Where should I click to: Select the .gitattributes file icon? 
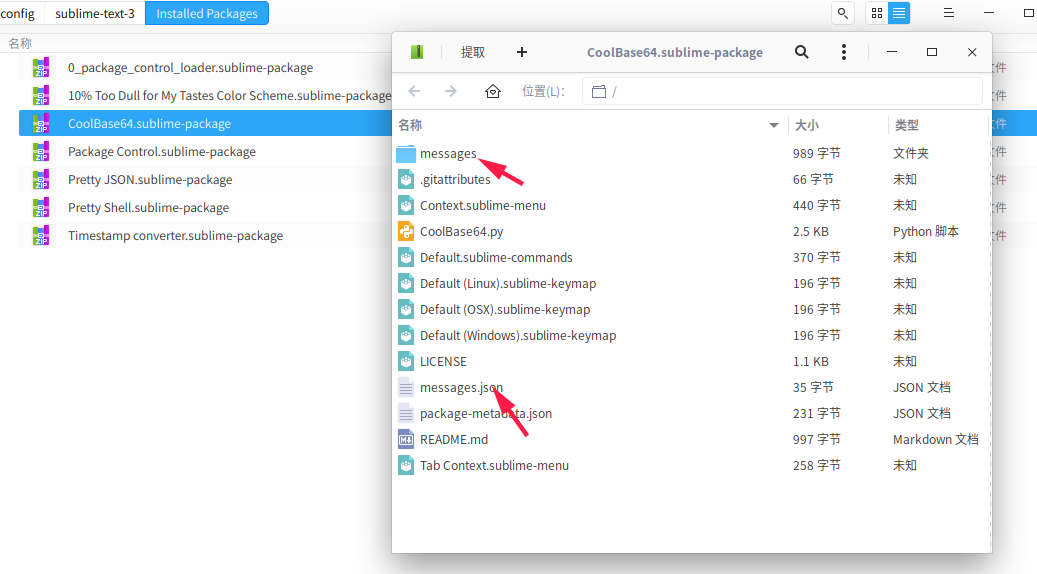coord(406,179)
